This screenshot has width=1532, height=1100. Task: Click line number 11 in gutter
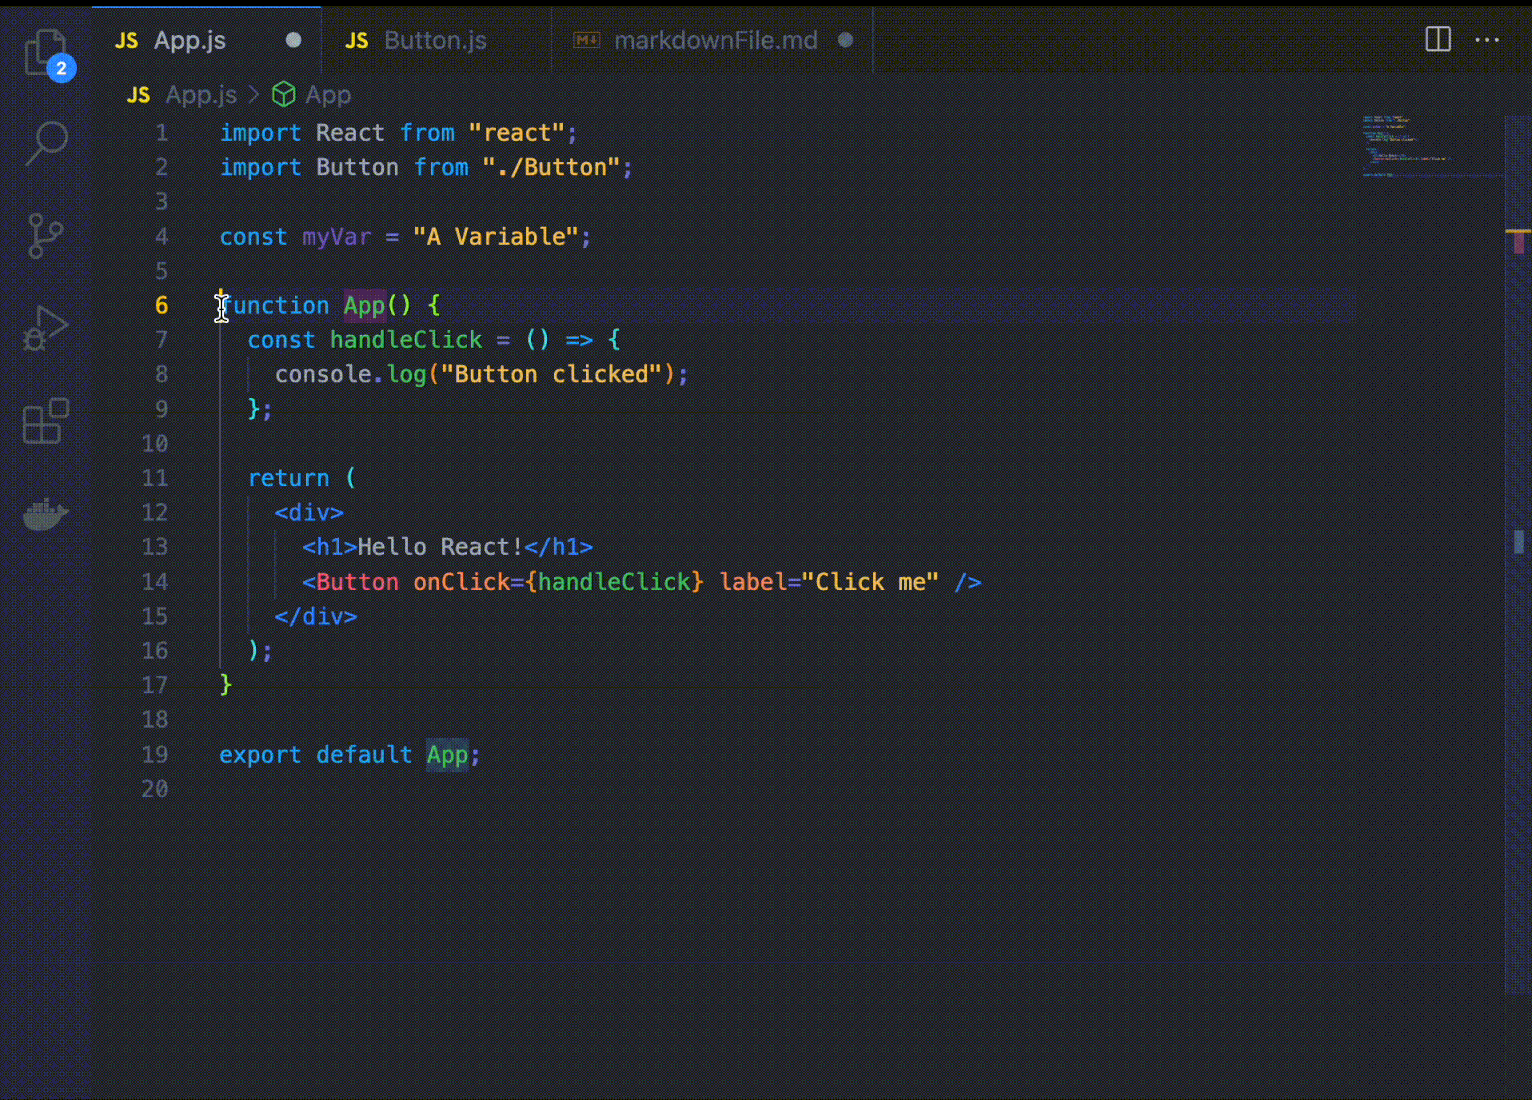tap(155, 478)
